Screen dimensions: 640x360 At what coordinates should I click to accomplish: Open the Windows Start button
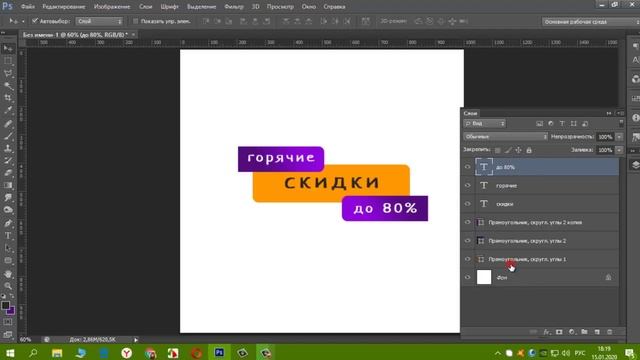(x=10, y=353)
